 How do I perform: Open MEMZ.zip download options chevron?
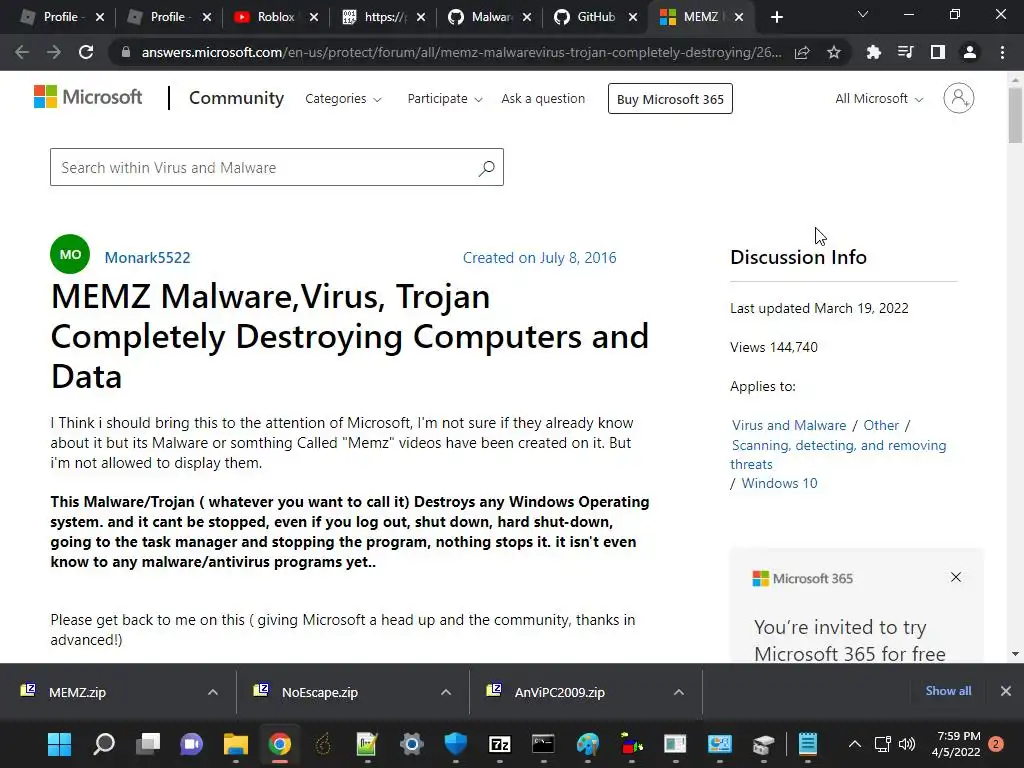pos(213,692)
